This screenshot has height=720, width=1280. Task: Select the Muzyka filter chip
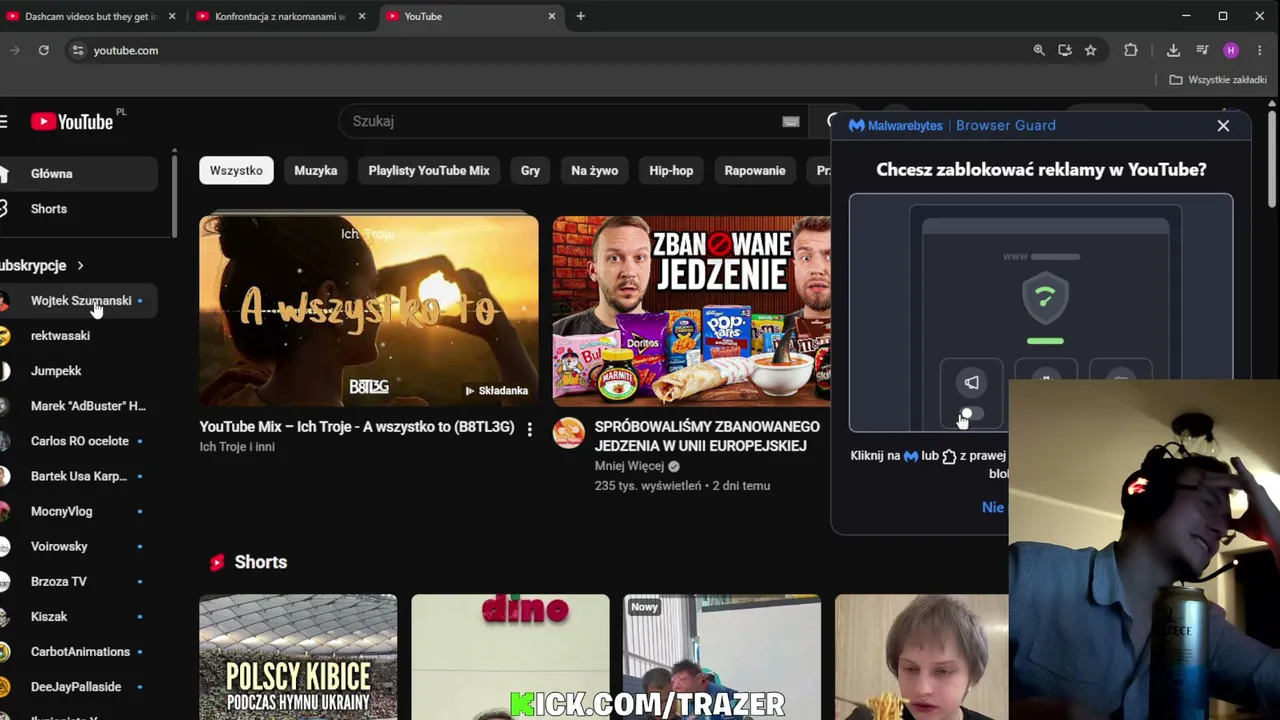[316, 170]
